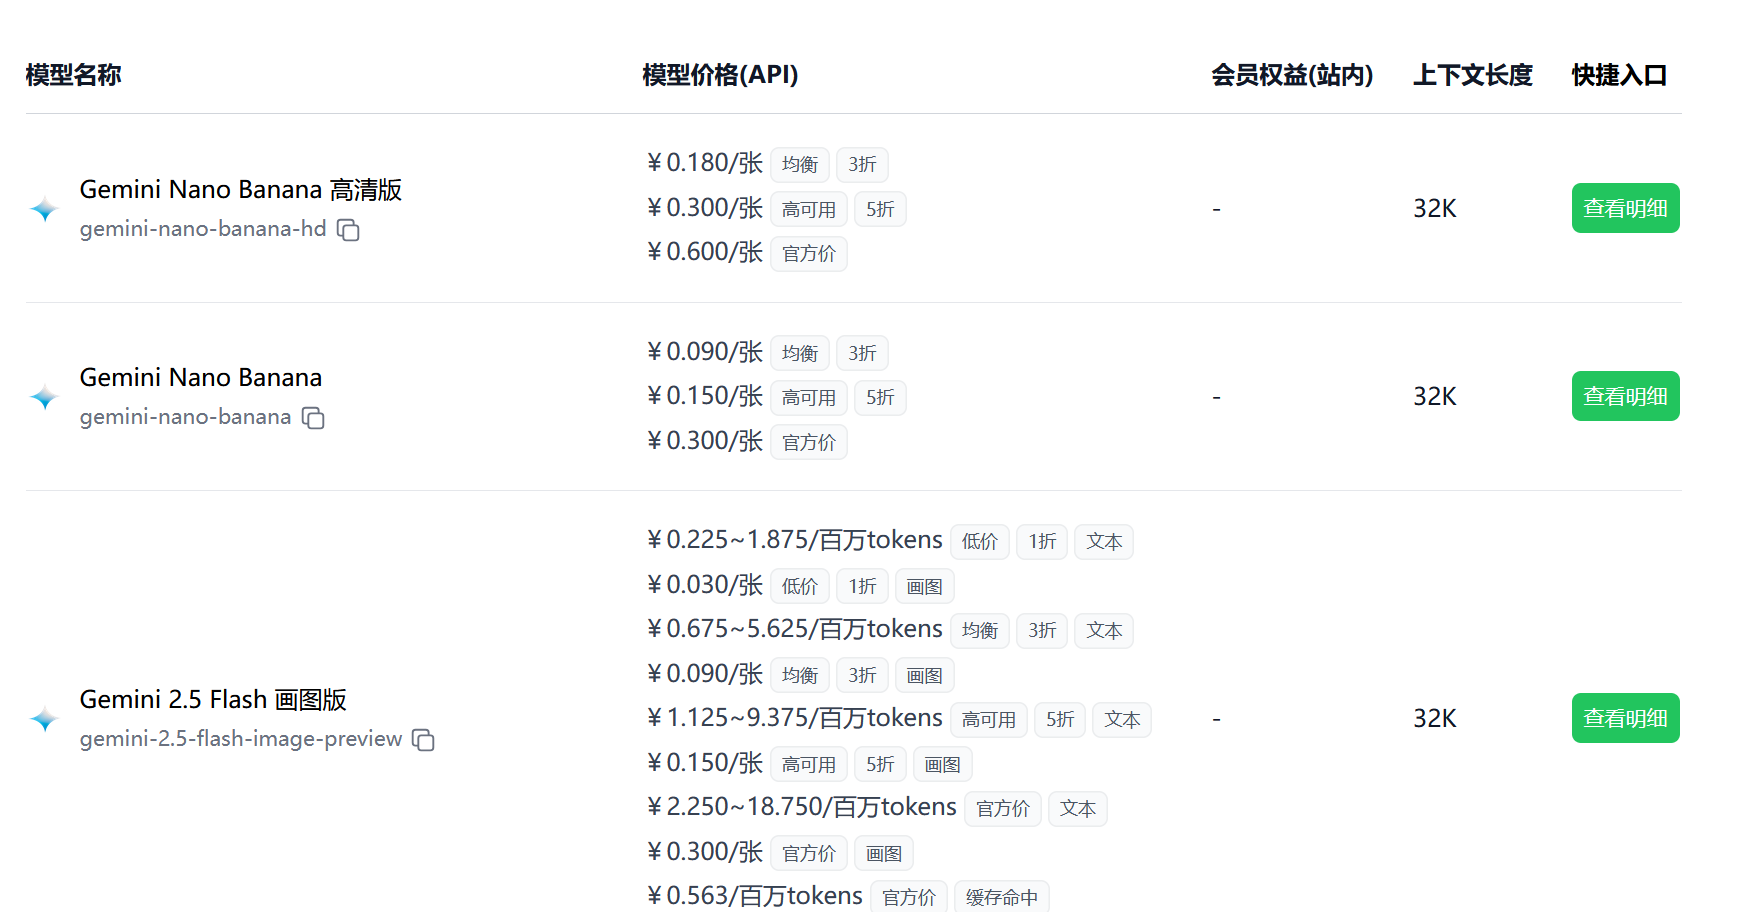Open 查看明细 for Gemini 2.5 Flash 画图版

click(x=1625, y=718)
